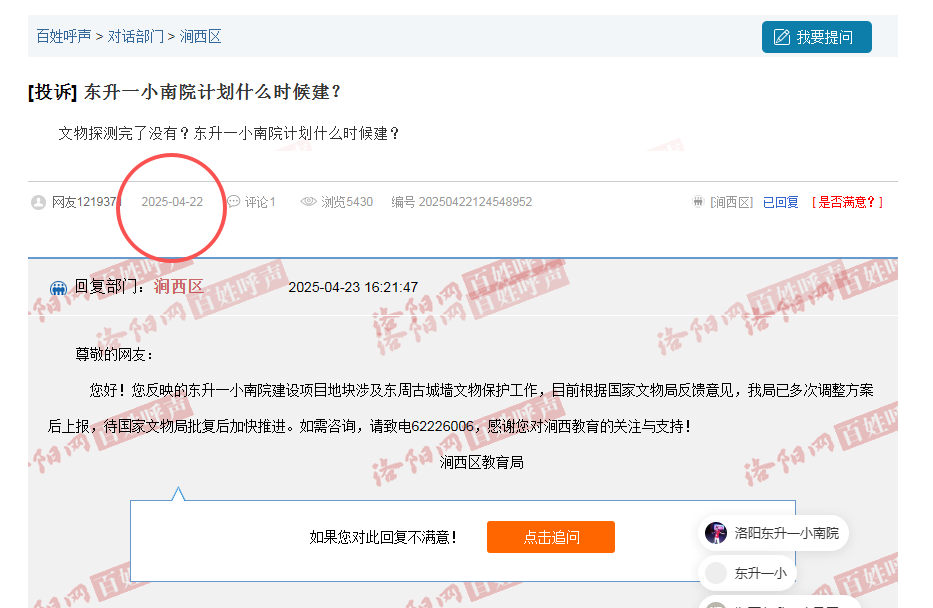Click the blue 已回复 status link
The image size is (933, 608).
[x=780, y=202]
